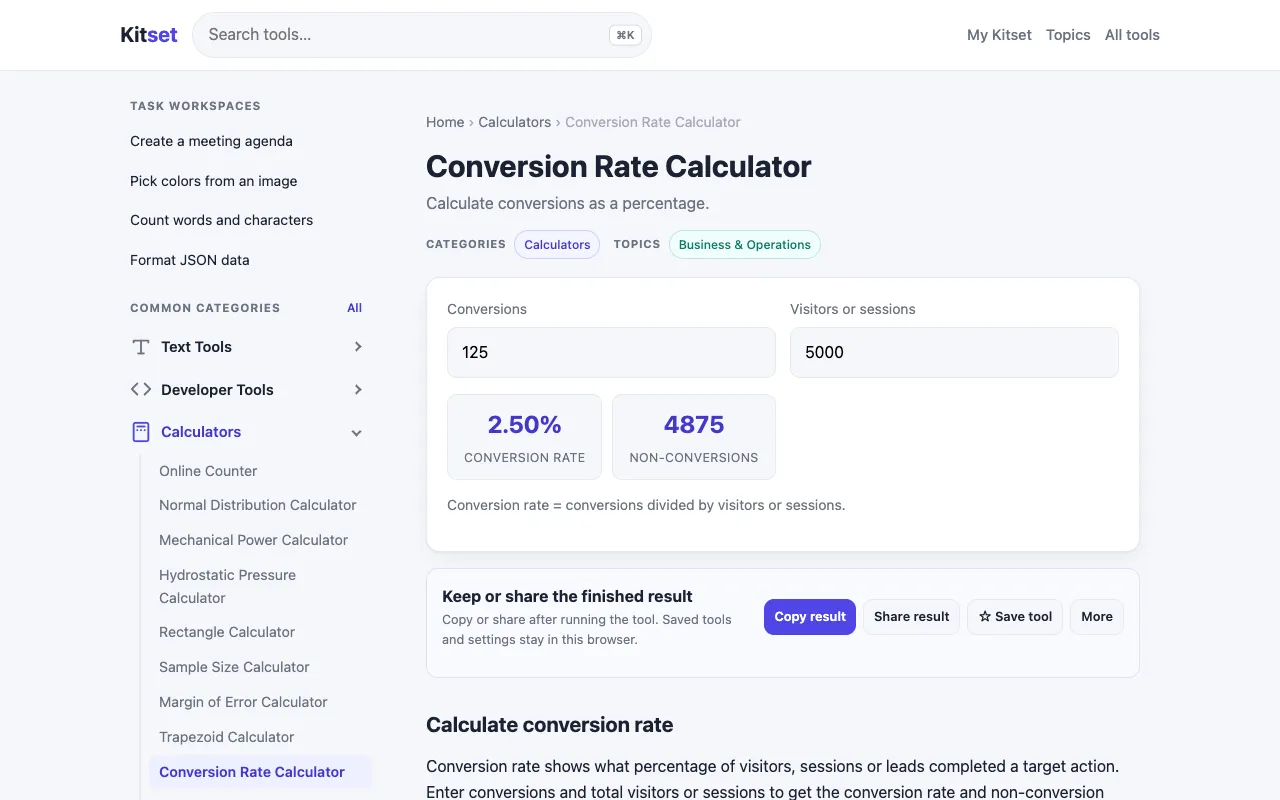The width and height of the screenshot is (1280, 800).
Task: Click the ⌘K shortcut badge
Action: coord(625,35)
